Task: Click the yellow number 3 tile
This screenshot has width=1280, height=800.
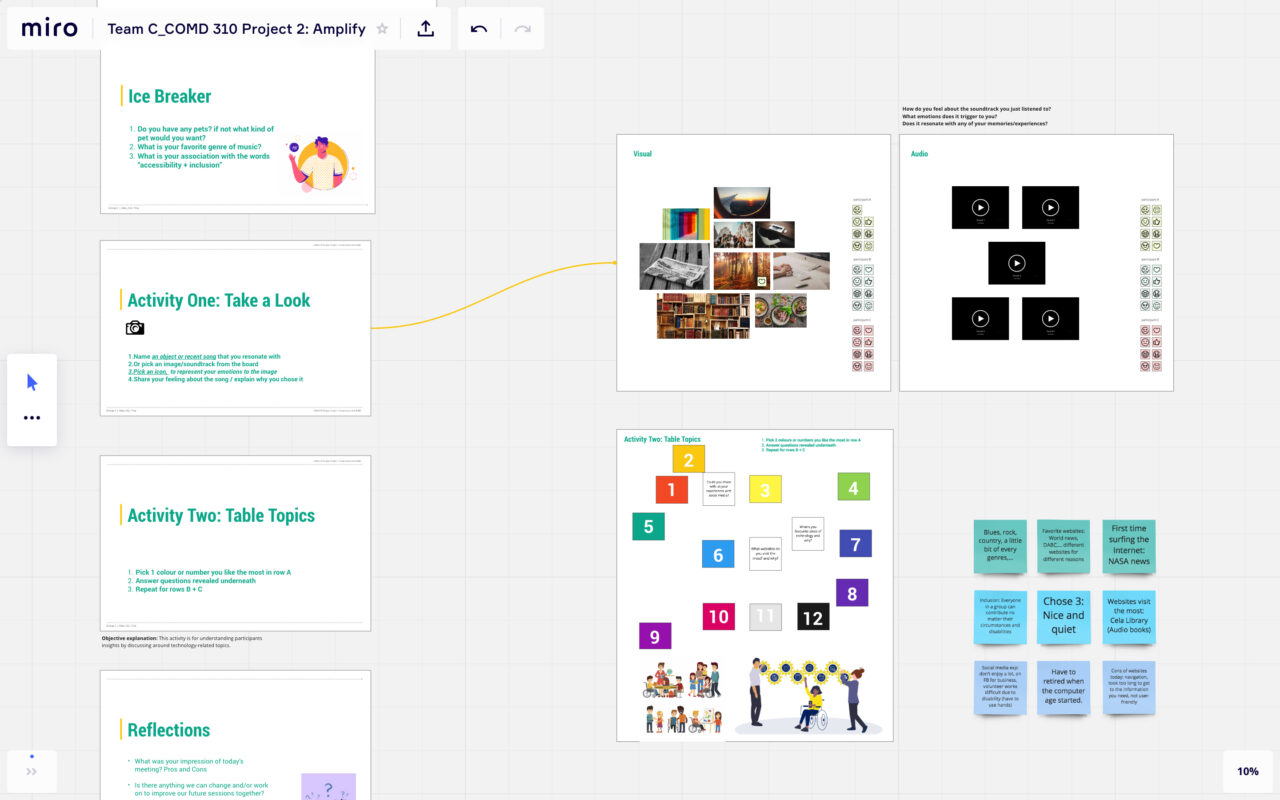Action: point(765,490)
